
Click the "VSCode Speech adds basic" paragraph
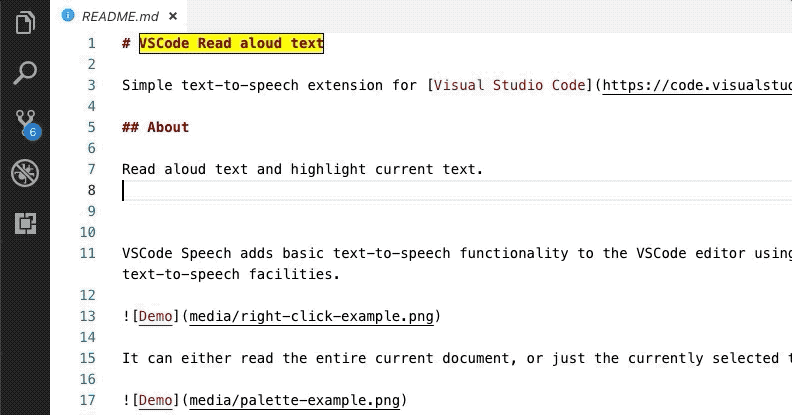coord(400,253)
